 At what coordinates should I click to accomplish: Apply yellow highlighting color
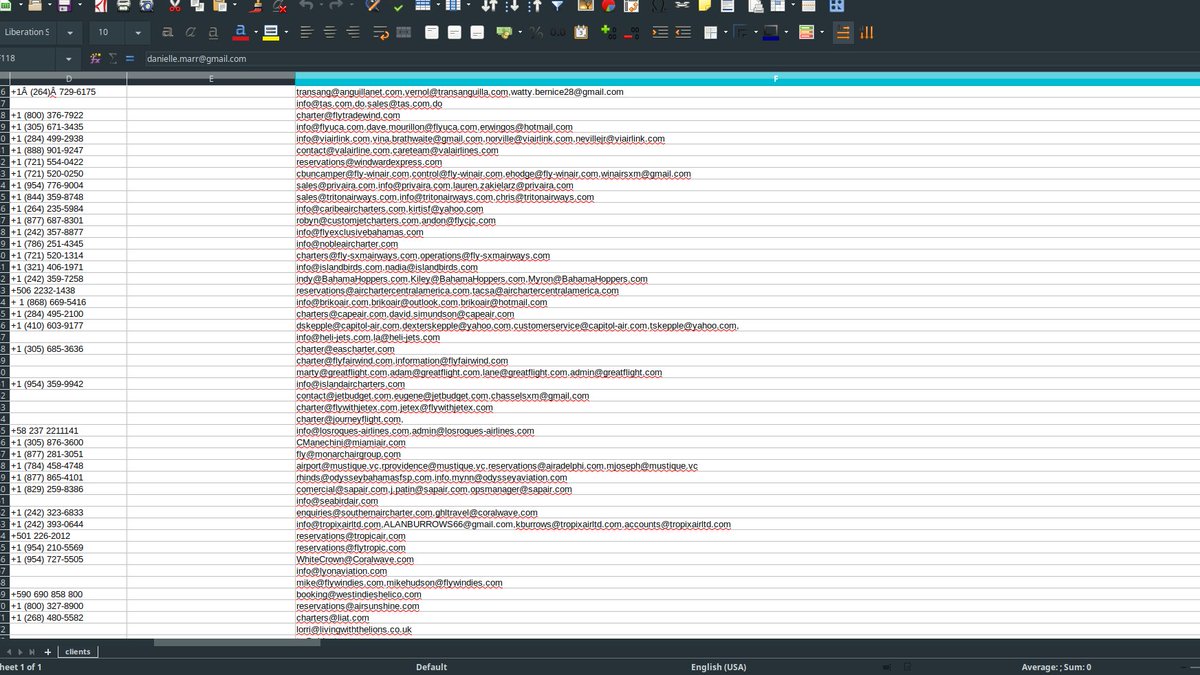coord(270,32)
